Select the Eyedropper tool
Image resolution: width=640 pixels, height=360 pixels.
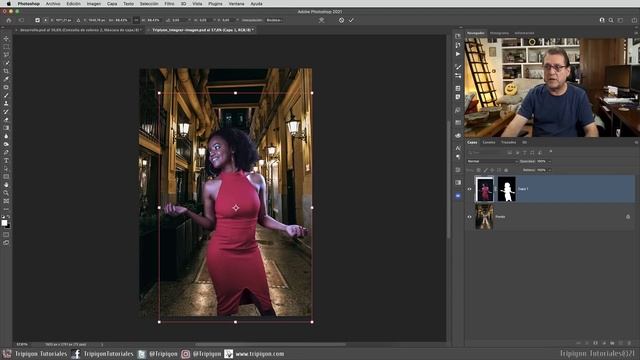click(6, 79)
